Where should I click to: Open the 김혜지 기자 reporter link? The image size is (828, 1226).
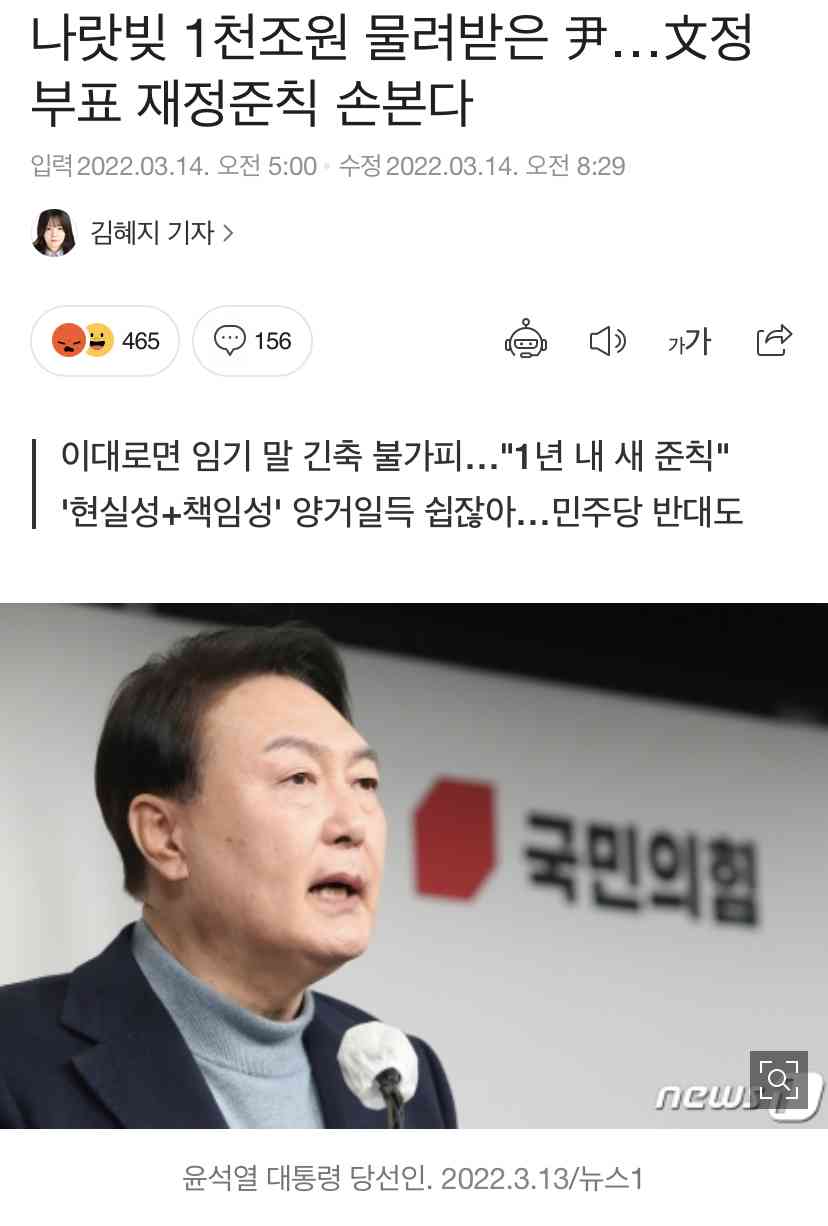coord(152,233)
